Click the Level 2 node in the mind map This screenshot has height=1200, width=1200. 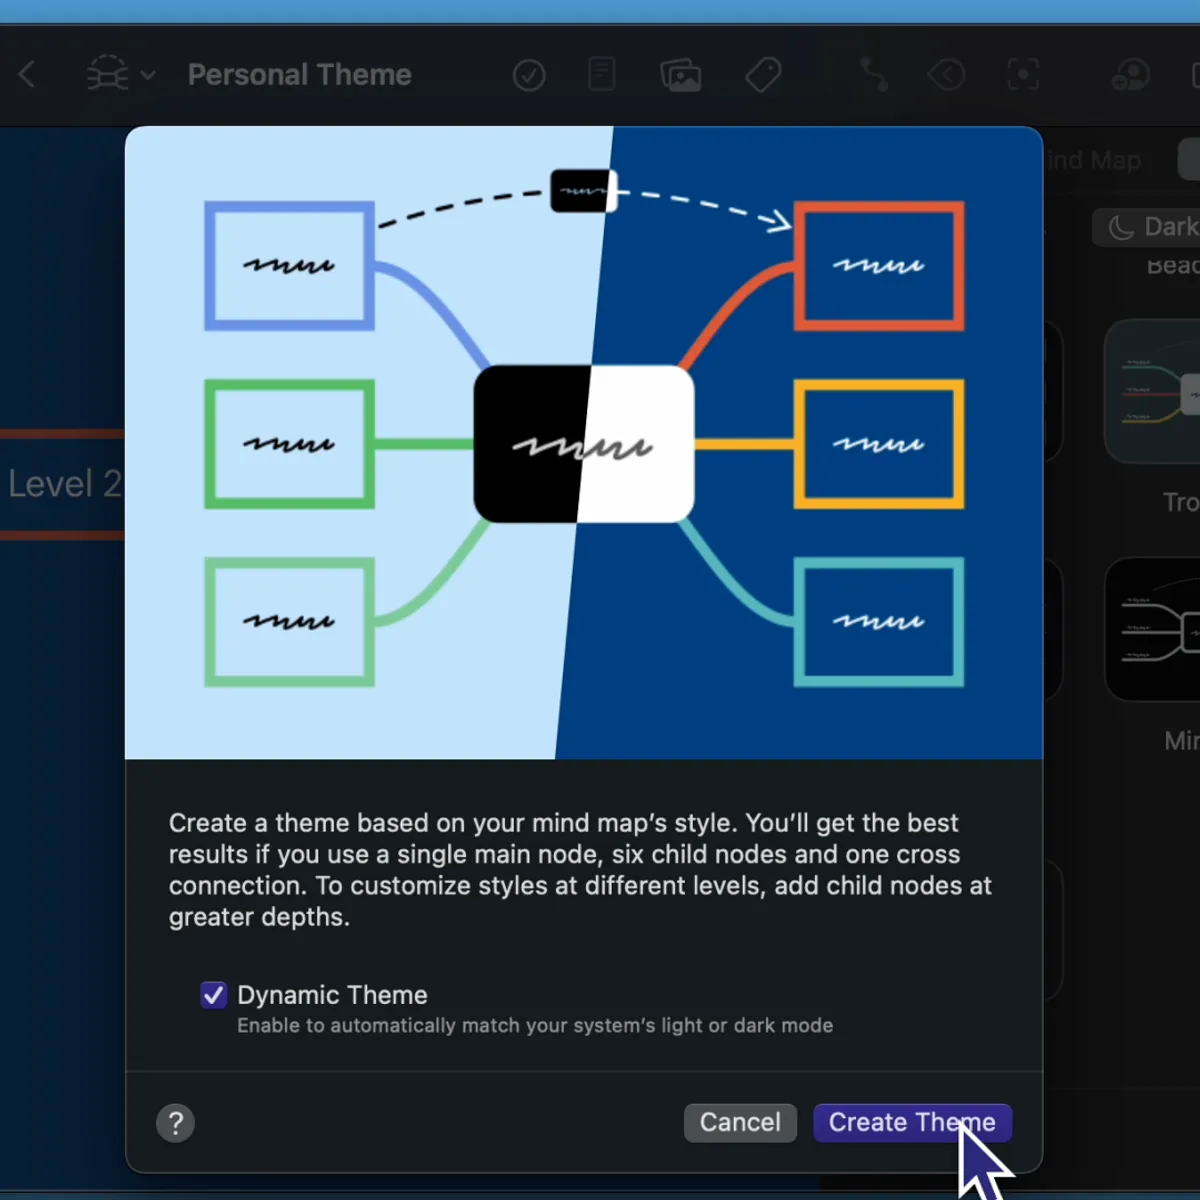[62, 484]
